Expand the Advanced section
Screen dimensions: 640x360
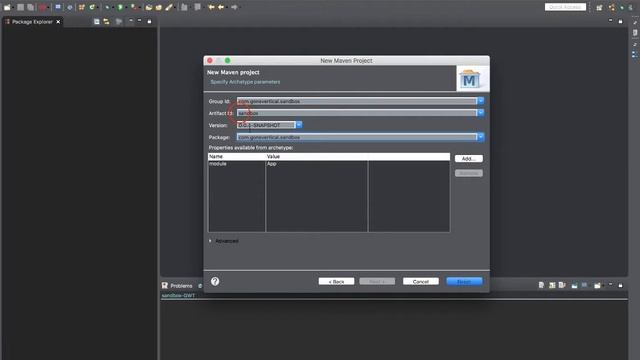(x=210, y=241)
